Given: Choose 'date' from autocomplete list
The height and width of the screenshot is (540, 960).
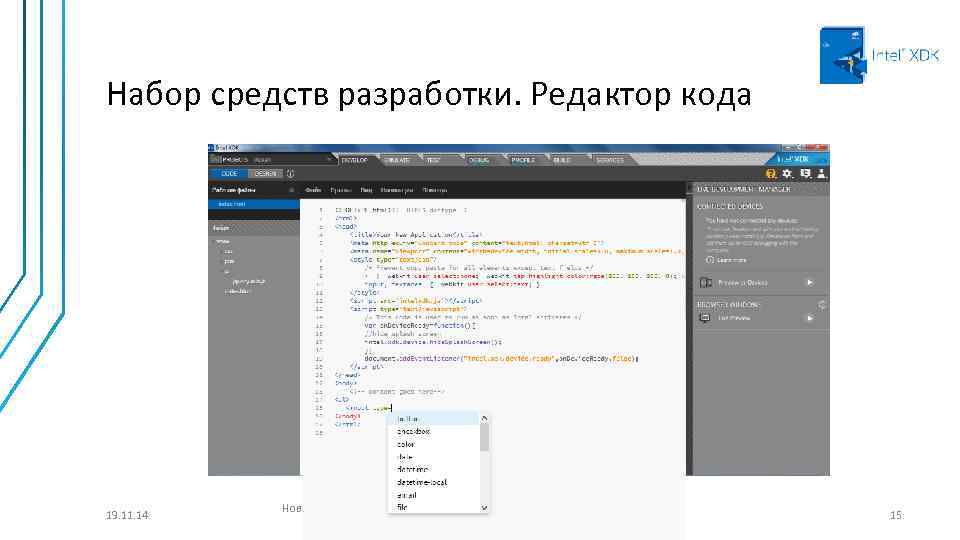Looking at the screenshot, I should pyautogui.click(x=433, y=457).
